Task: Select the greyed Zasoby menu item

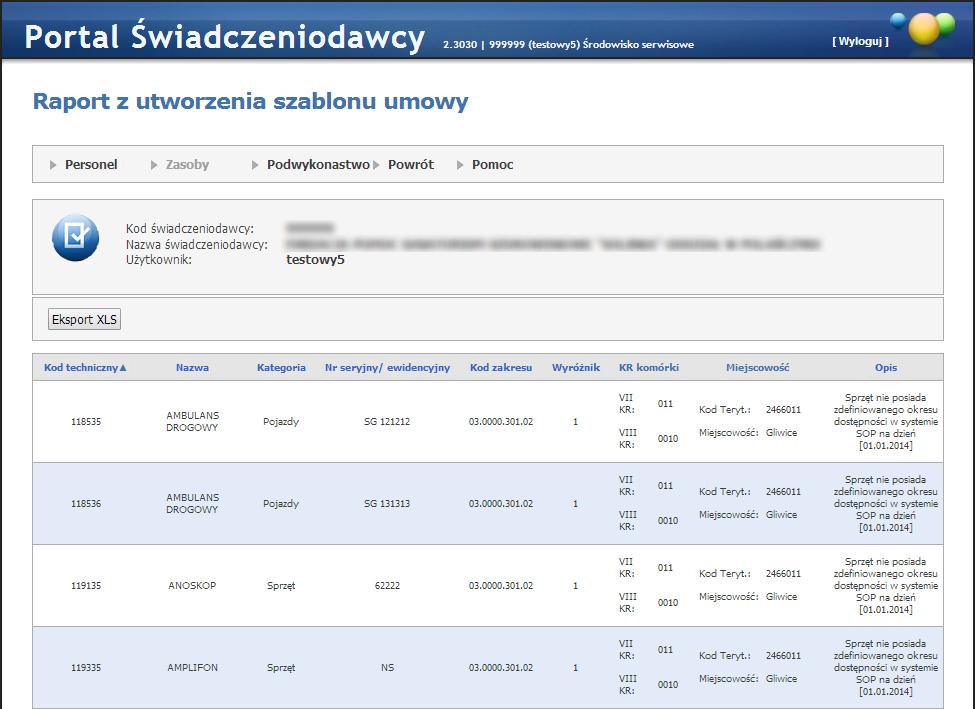Action: tap(187, 165)
